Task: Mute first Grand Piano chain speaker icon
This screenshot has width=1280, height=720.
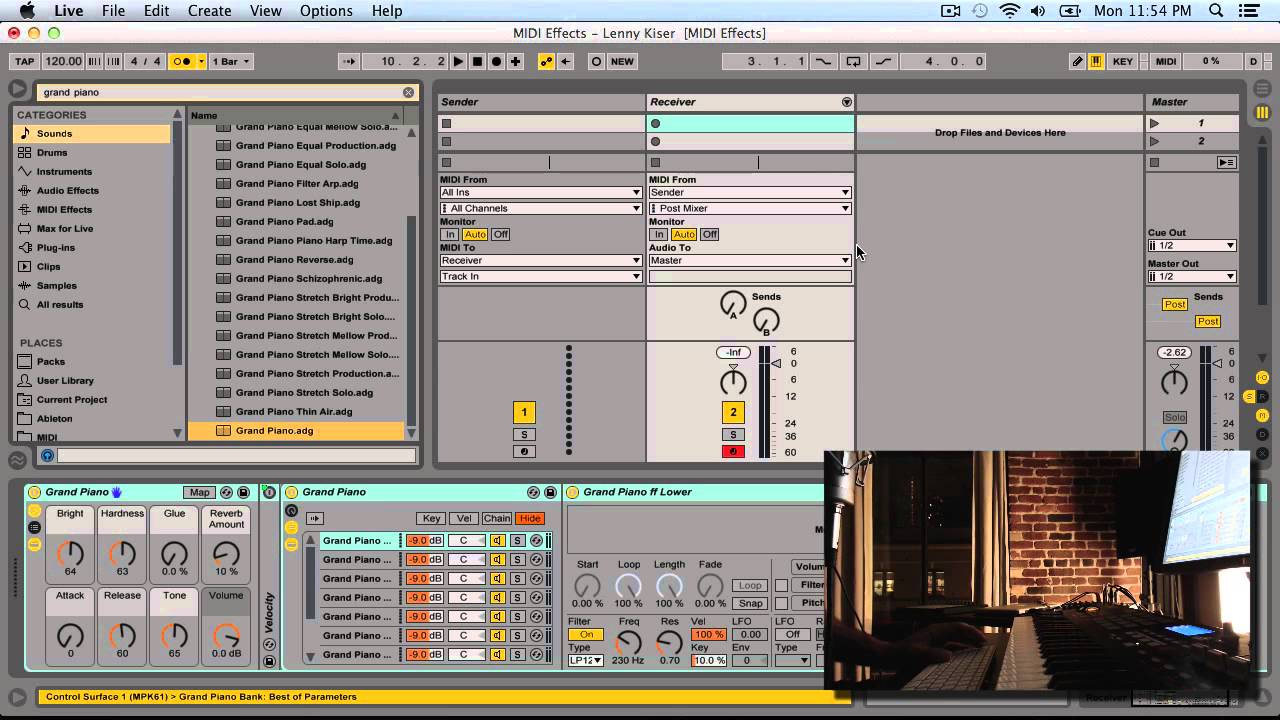Action: point(497,541)
